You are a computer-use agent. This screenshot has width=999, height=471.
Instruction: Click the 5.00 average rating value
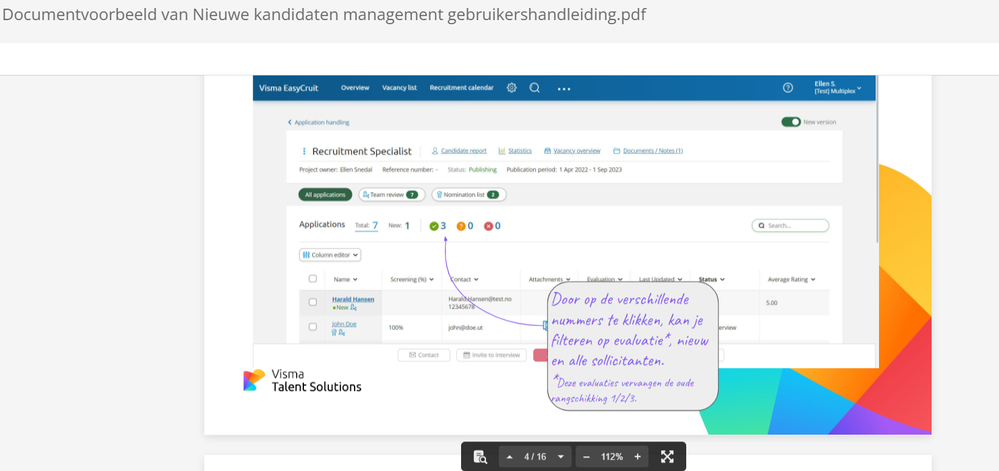click(x=772, y=303)
